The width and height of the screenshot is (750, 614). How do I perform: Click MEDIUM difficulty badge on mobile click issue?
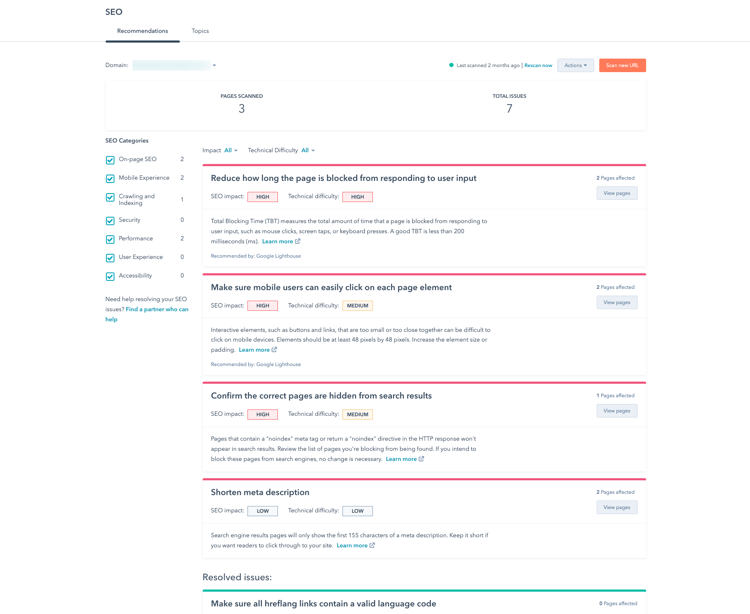point(357,306)
